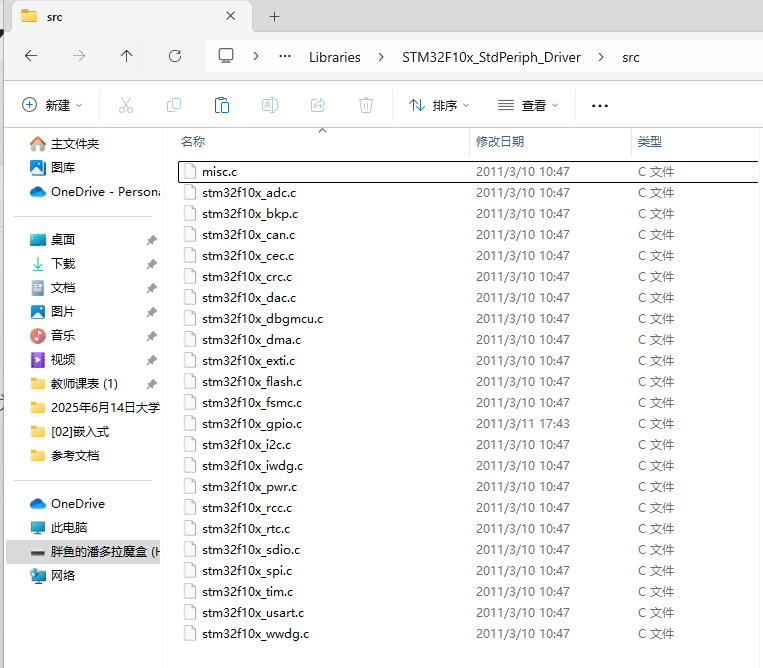Click file icon of stm32f10x_spi.c
Screen dimensions: 763x668
click(190, 571)
